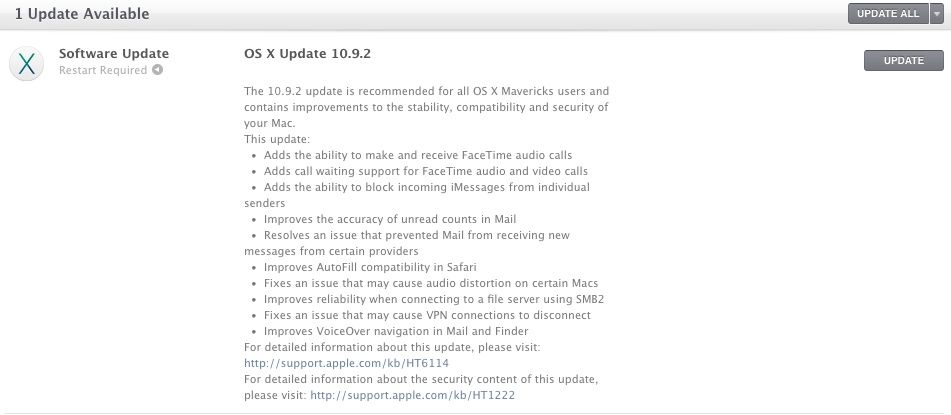Viewport: 951px width, 415px height.
Task: Click the UPDATE ALL button
Action: [888, 13]
